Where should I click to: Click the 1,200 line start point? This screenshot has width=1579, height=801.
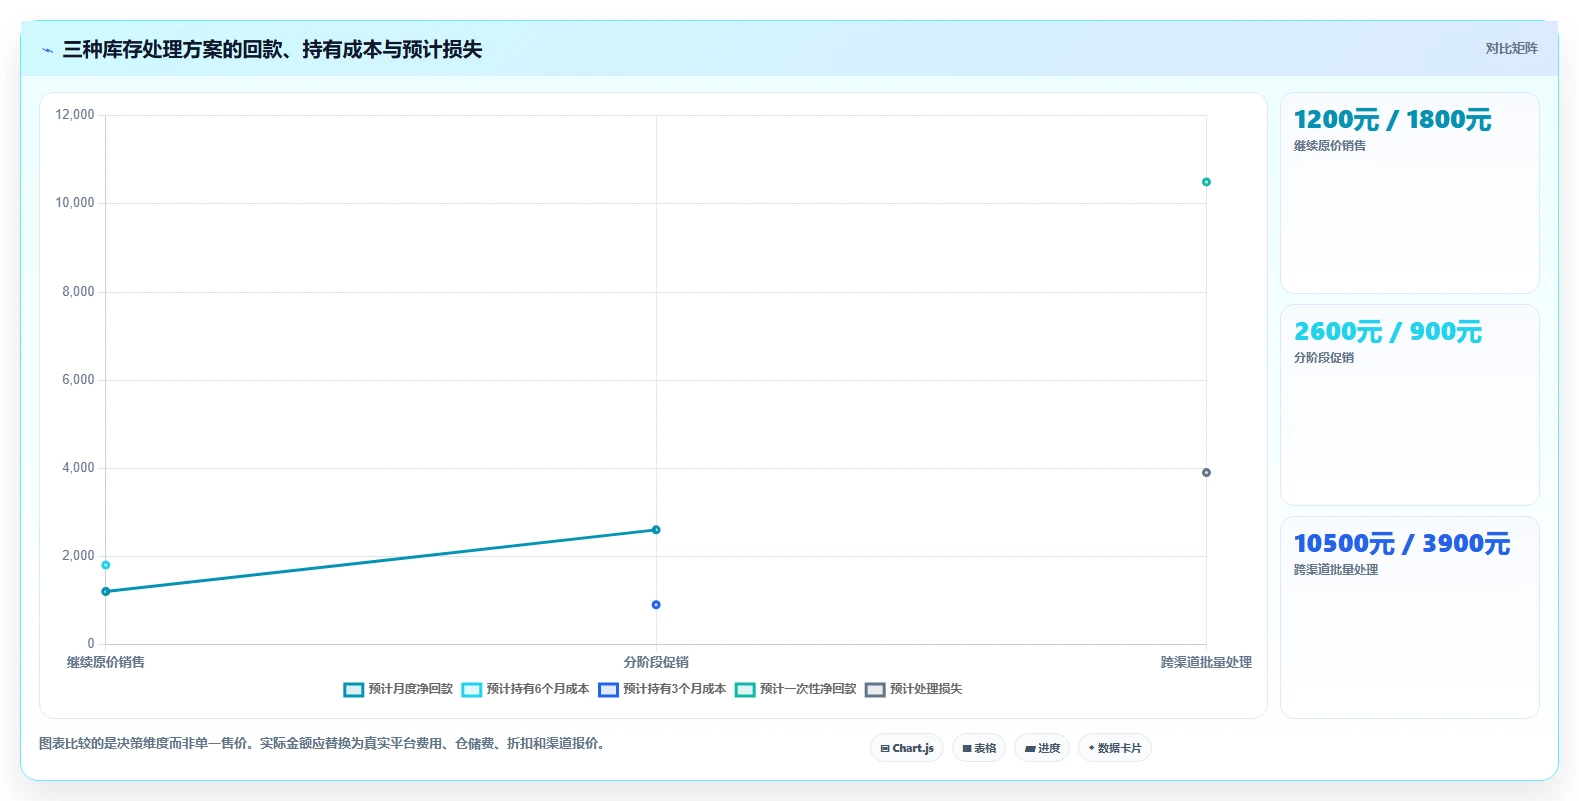106,592
